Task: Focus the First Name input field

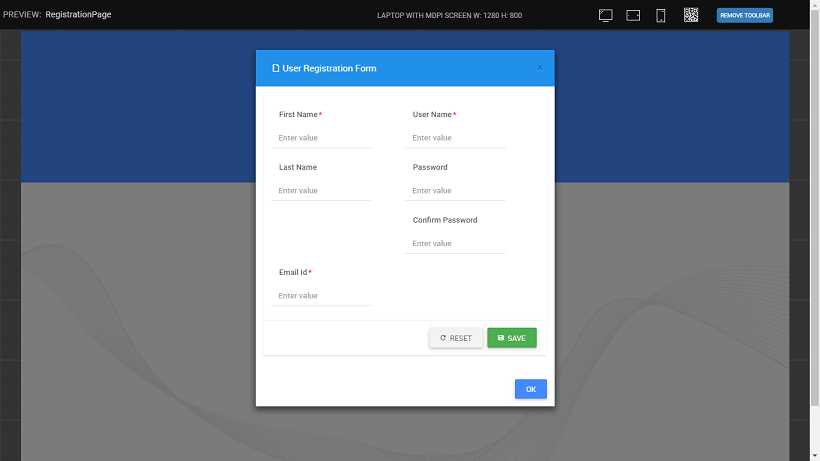Action: [x=321, y=138]
